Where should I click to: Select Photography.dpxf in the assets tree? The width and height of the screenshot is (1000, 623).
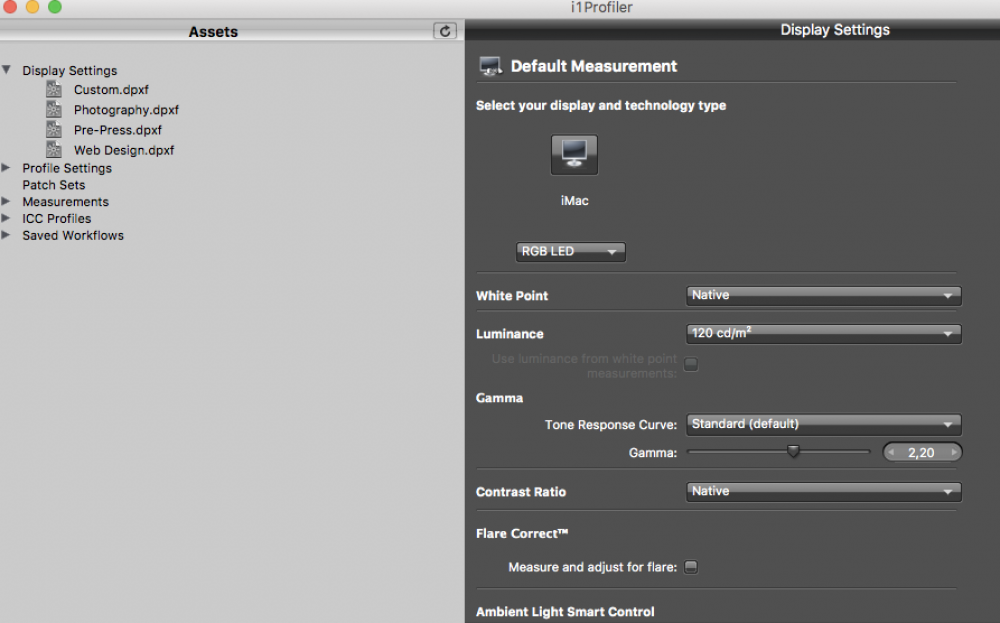(126, 110)
